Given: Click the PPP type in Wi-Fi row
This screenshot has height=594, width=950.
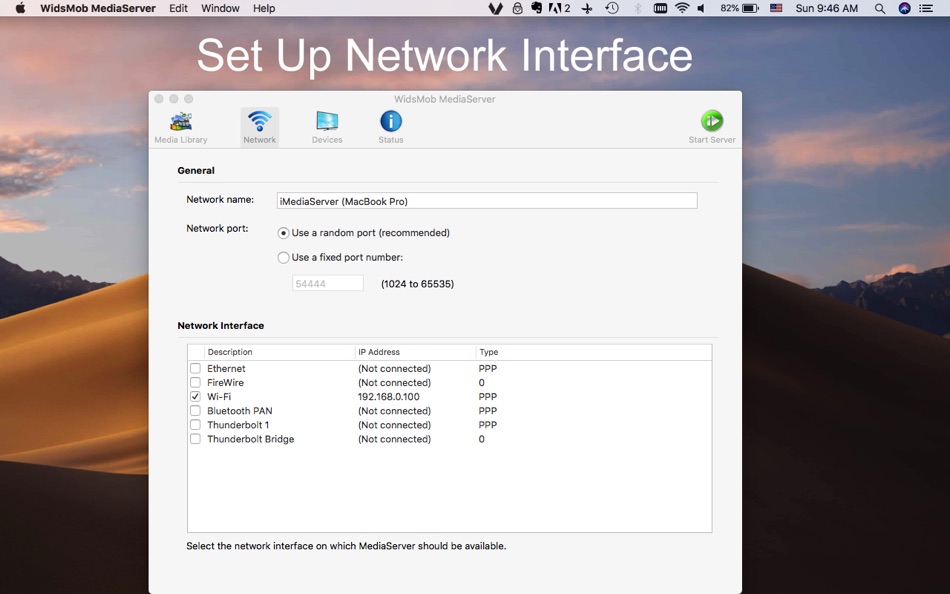Looking at the screenshot, I should [488, 396].
